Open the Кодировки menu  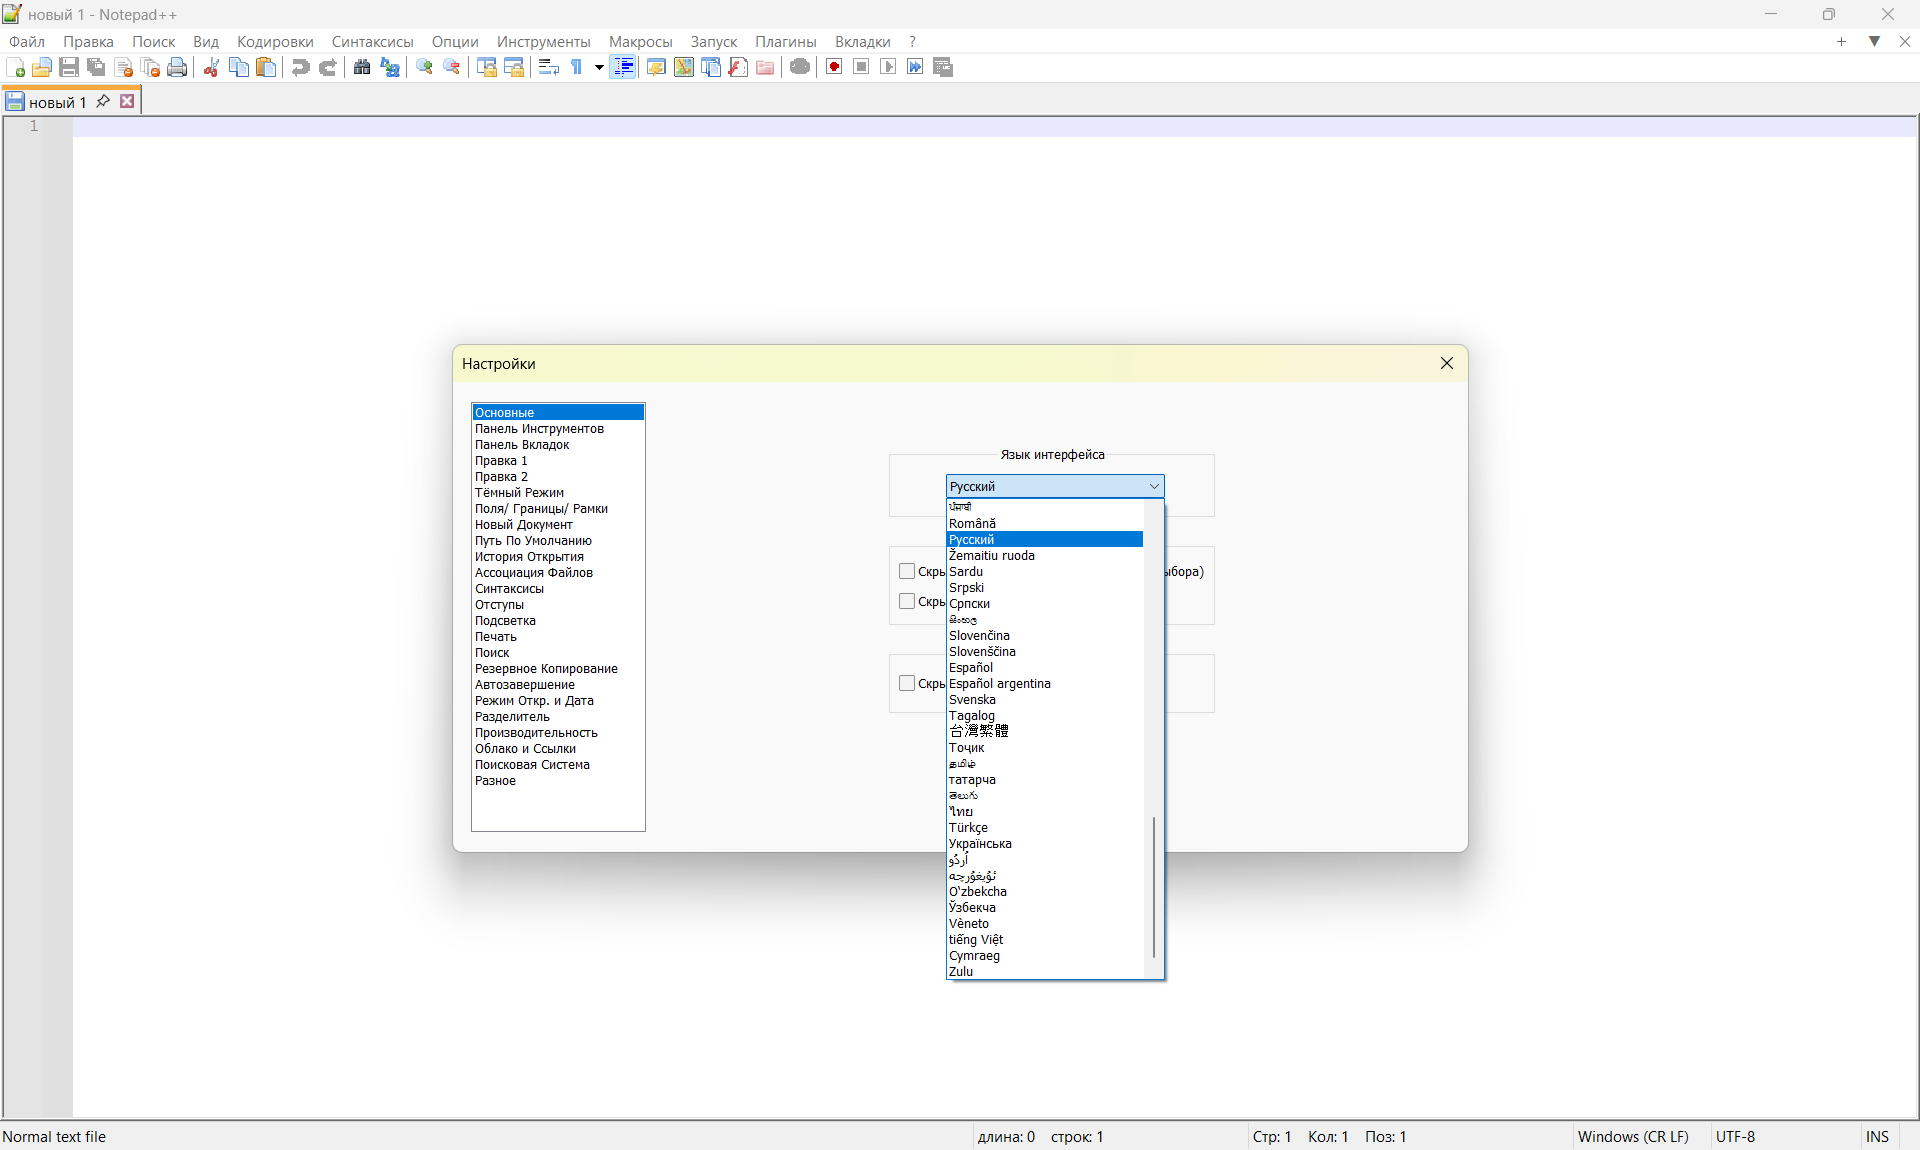coord(275,41)
